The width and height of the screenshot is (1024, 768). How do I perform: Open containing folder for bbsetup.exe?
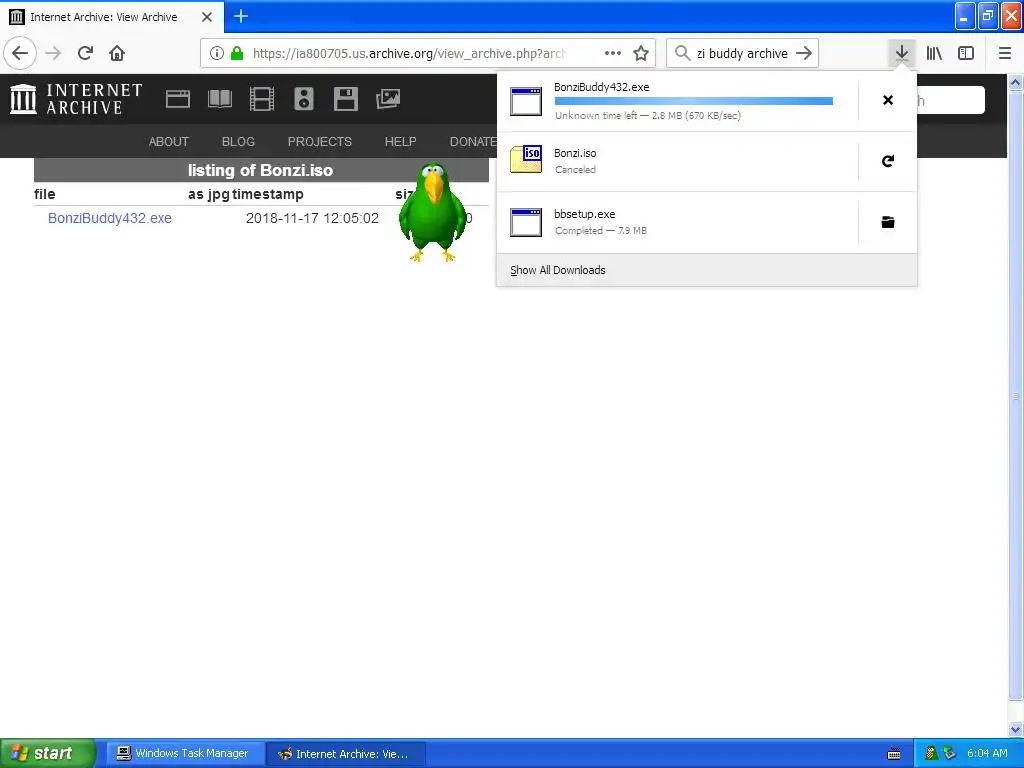click(x=888, y=222)
